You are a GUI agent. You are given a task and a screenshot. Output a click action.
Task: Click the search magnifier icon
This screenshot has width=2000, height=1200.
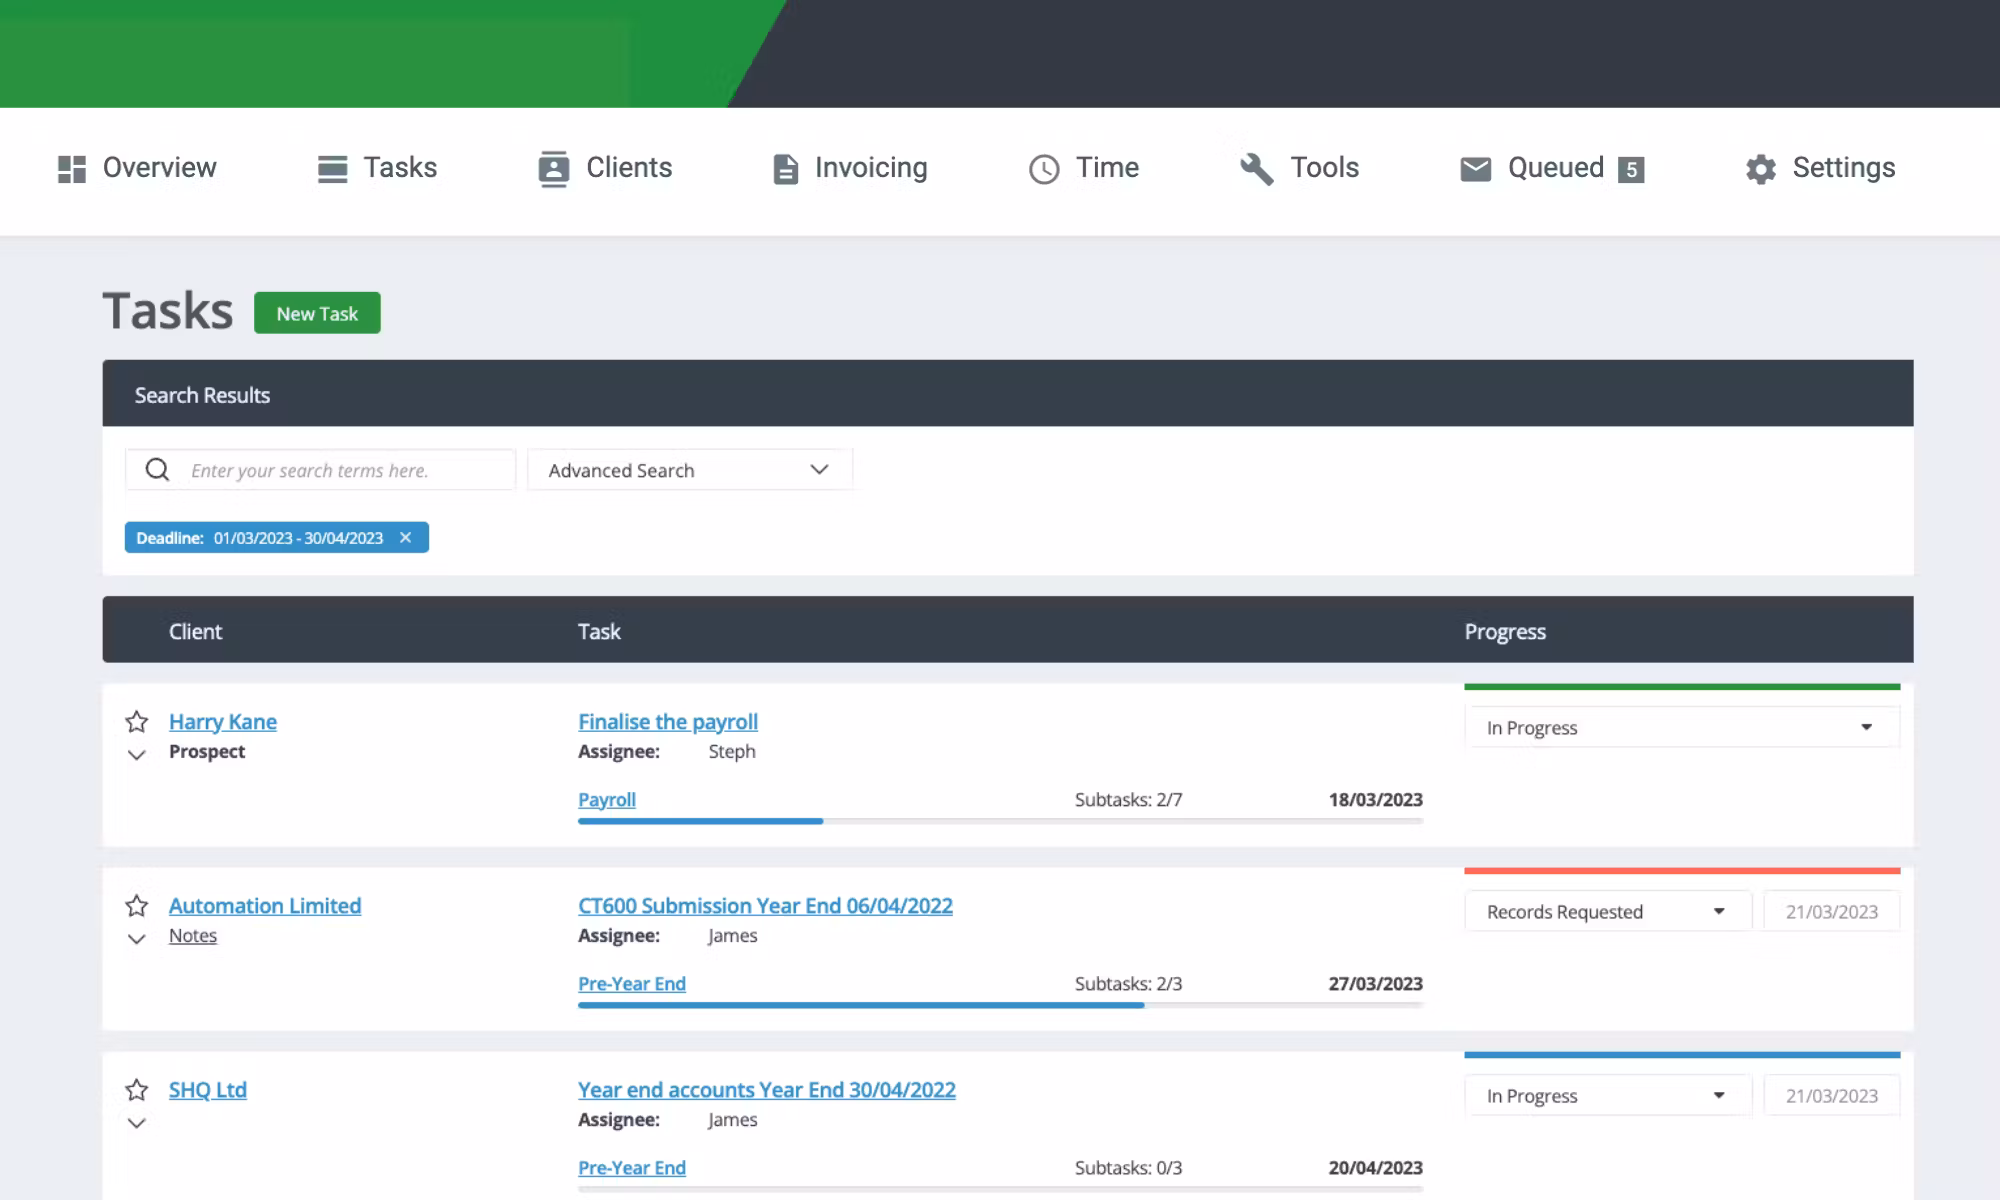click(x=157, y=469)
